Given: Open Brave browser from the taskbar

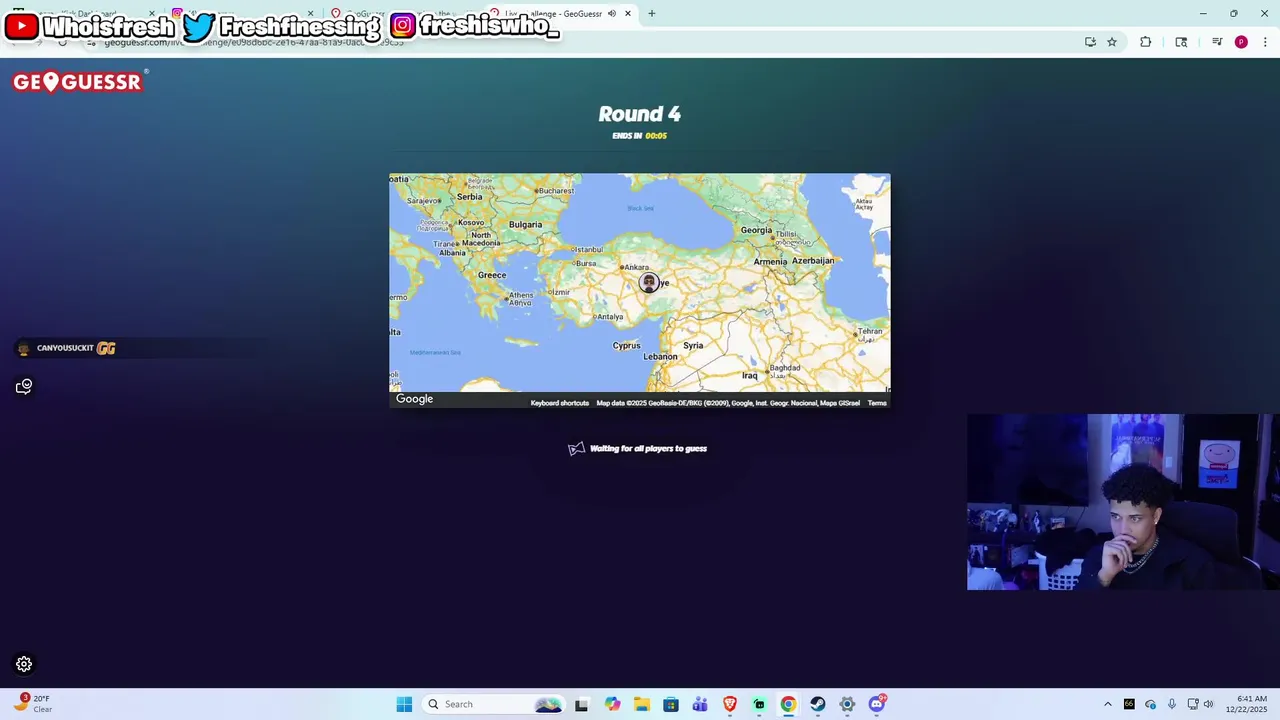Looking at the screenshot, I should click(730, 704).
